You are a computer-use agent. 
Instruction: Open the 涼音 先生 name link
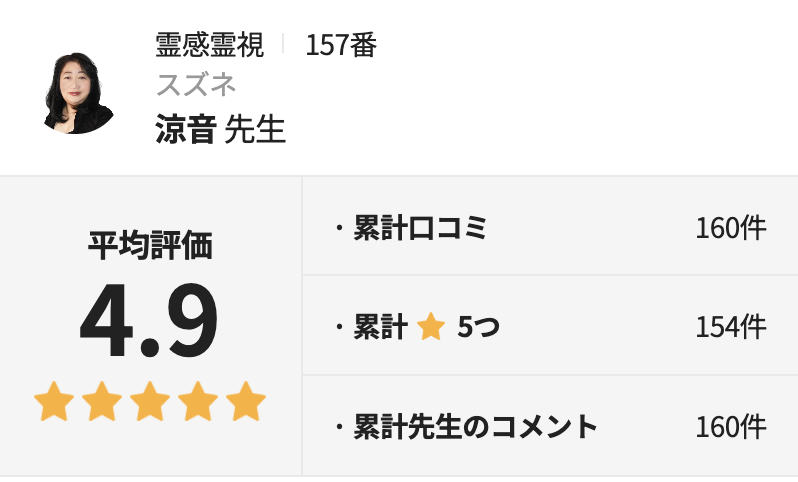coord(221,129)
